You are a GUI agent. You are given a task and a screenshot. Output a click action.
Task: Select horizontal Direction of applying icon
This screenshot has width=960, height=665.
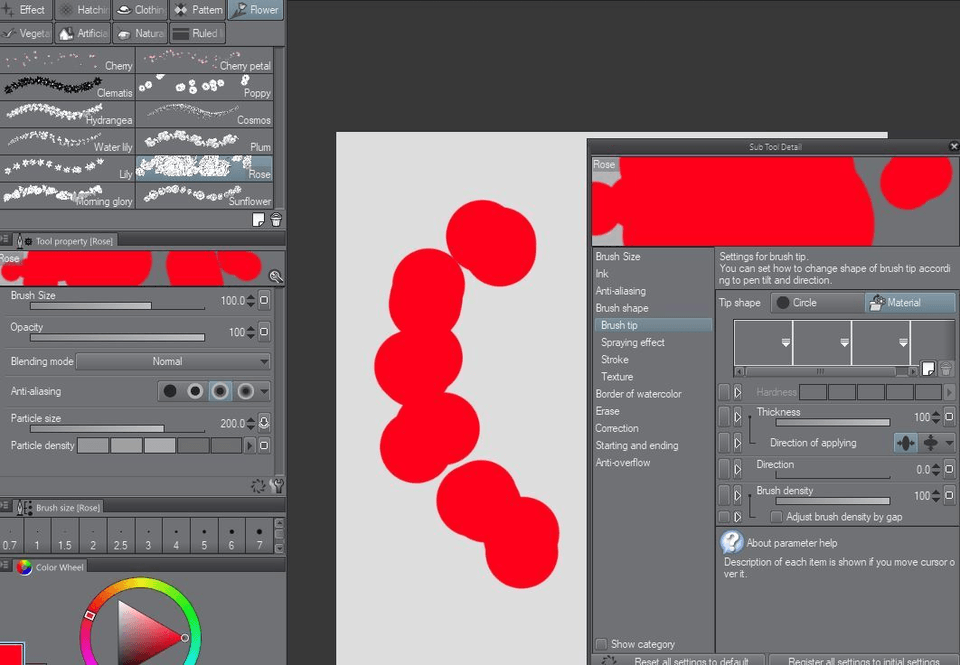(x=906, y=443)
